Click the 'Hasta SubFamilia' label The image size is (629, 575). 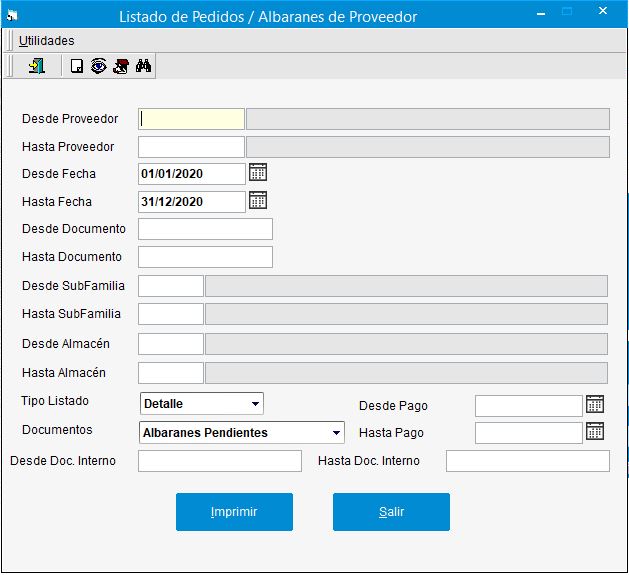coord(71,314)
